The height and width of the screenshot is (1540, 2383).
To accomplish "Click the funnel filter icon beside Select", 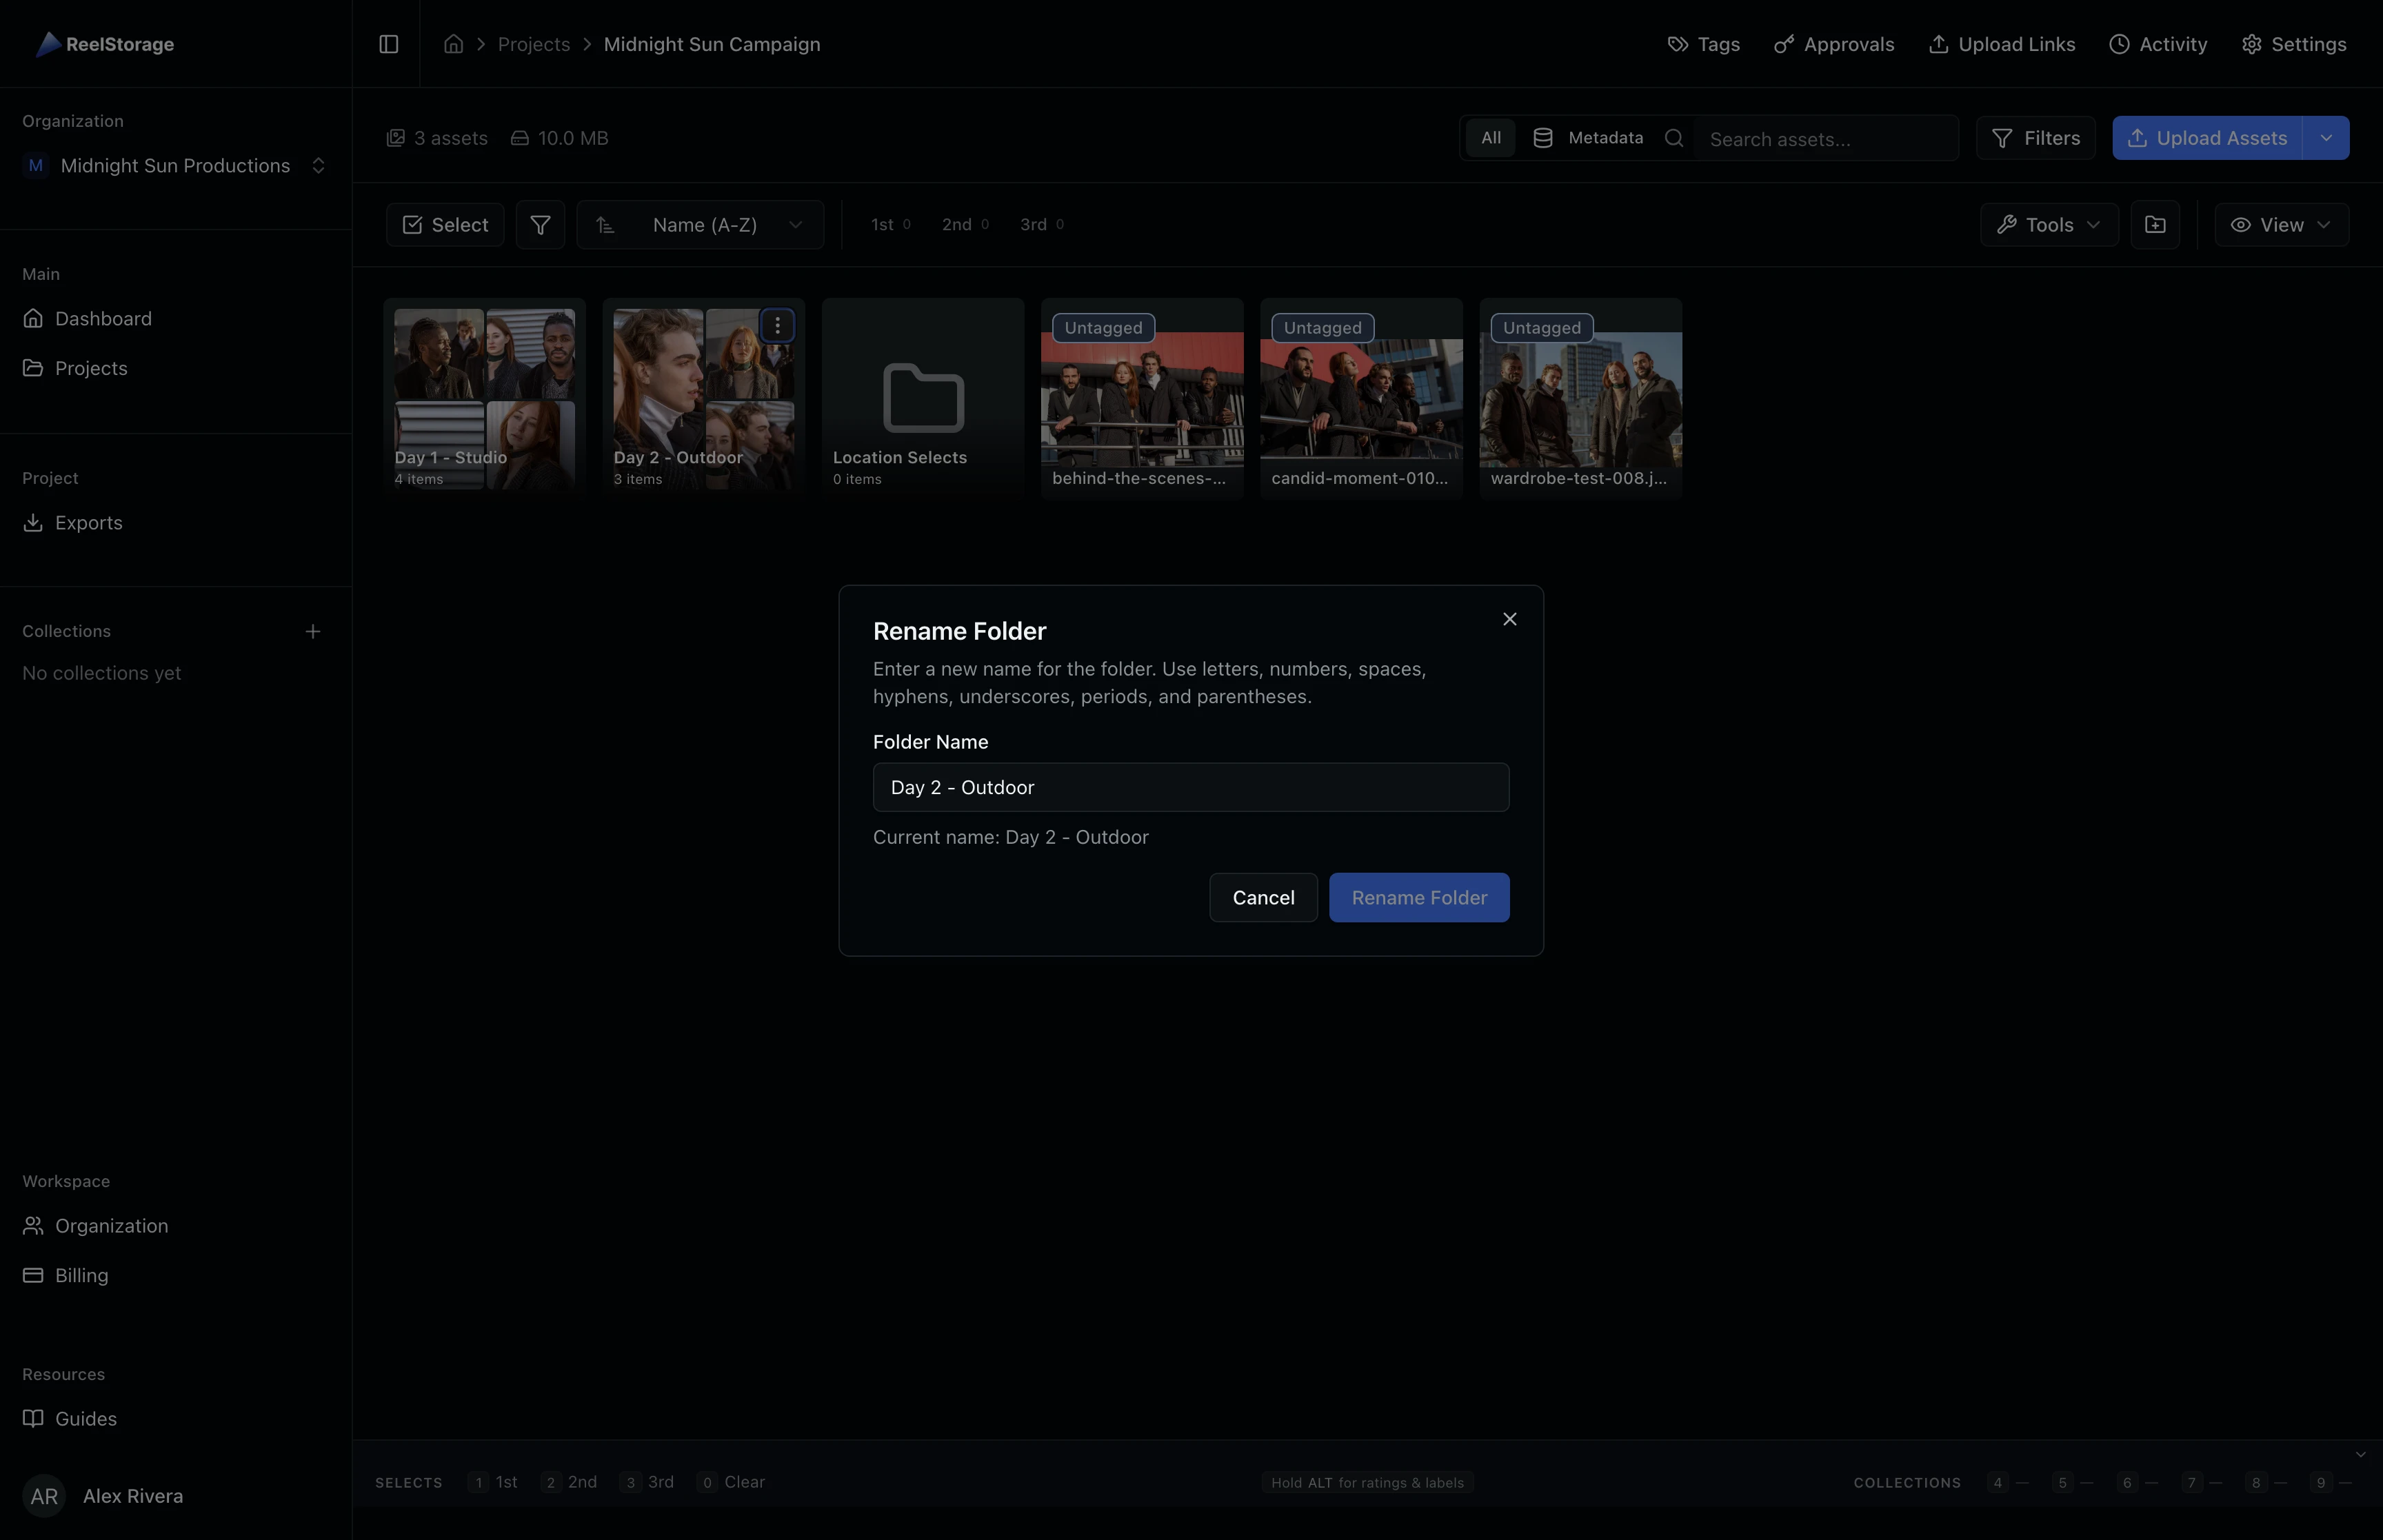I will coord(540,225).
